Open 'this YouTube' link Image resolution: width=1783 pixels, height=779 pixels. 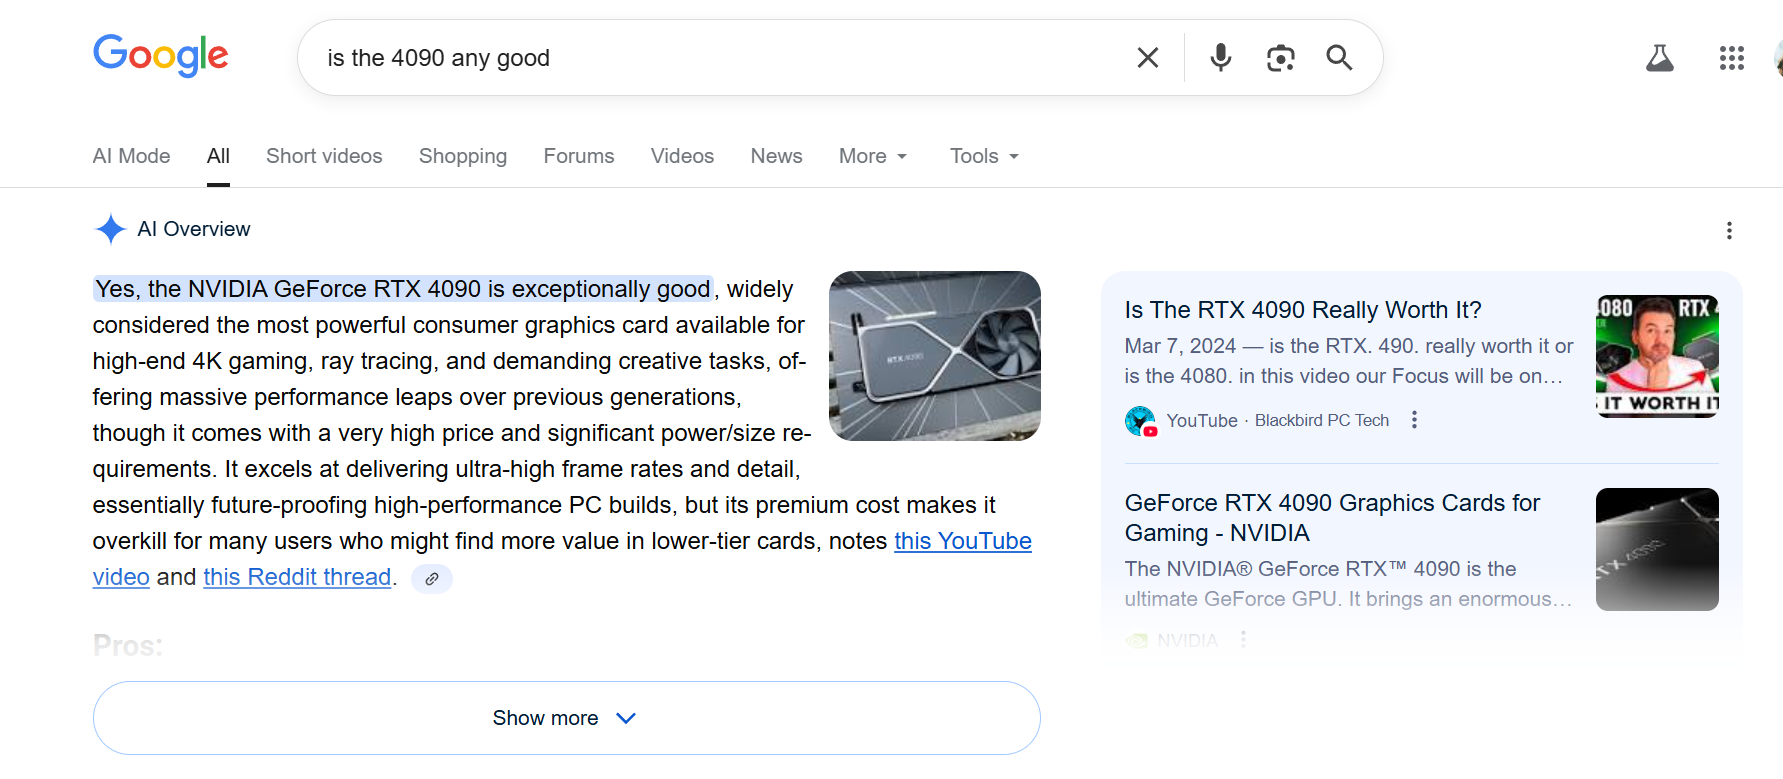tap(963, 541)
